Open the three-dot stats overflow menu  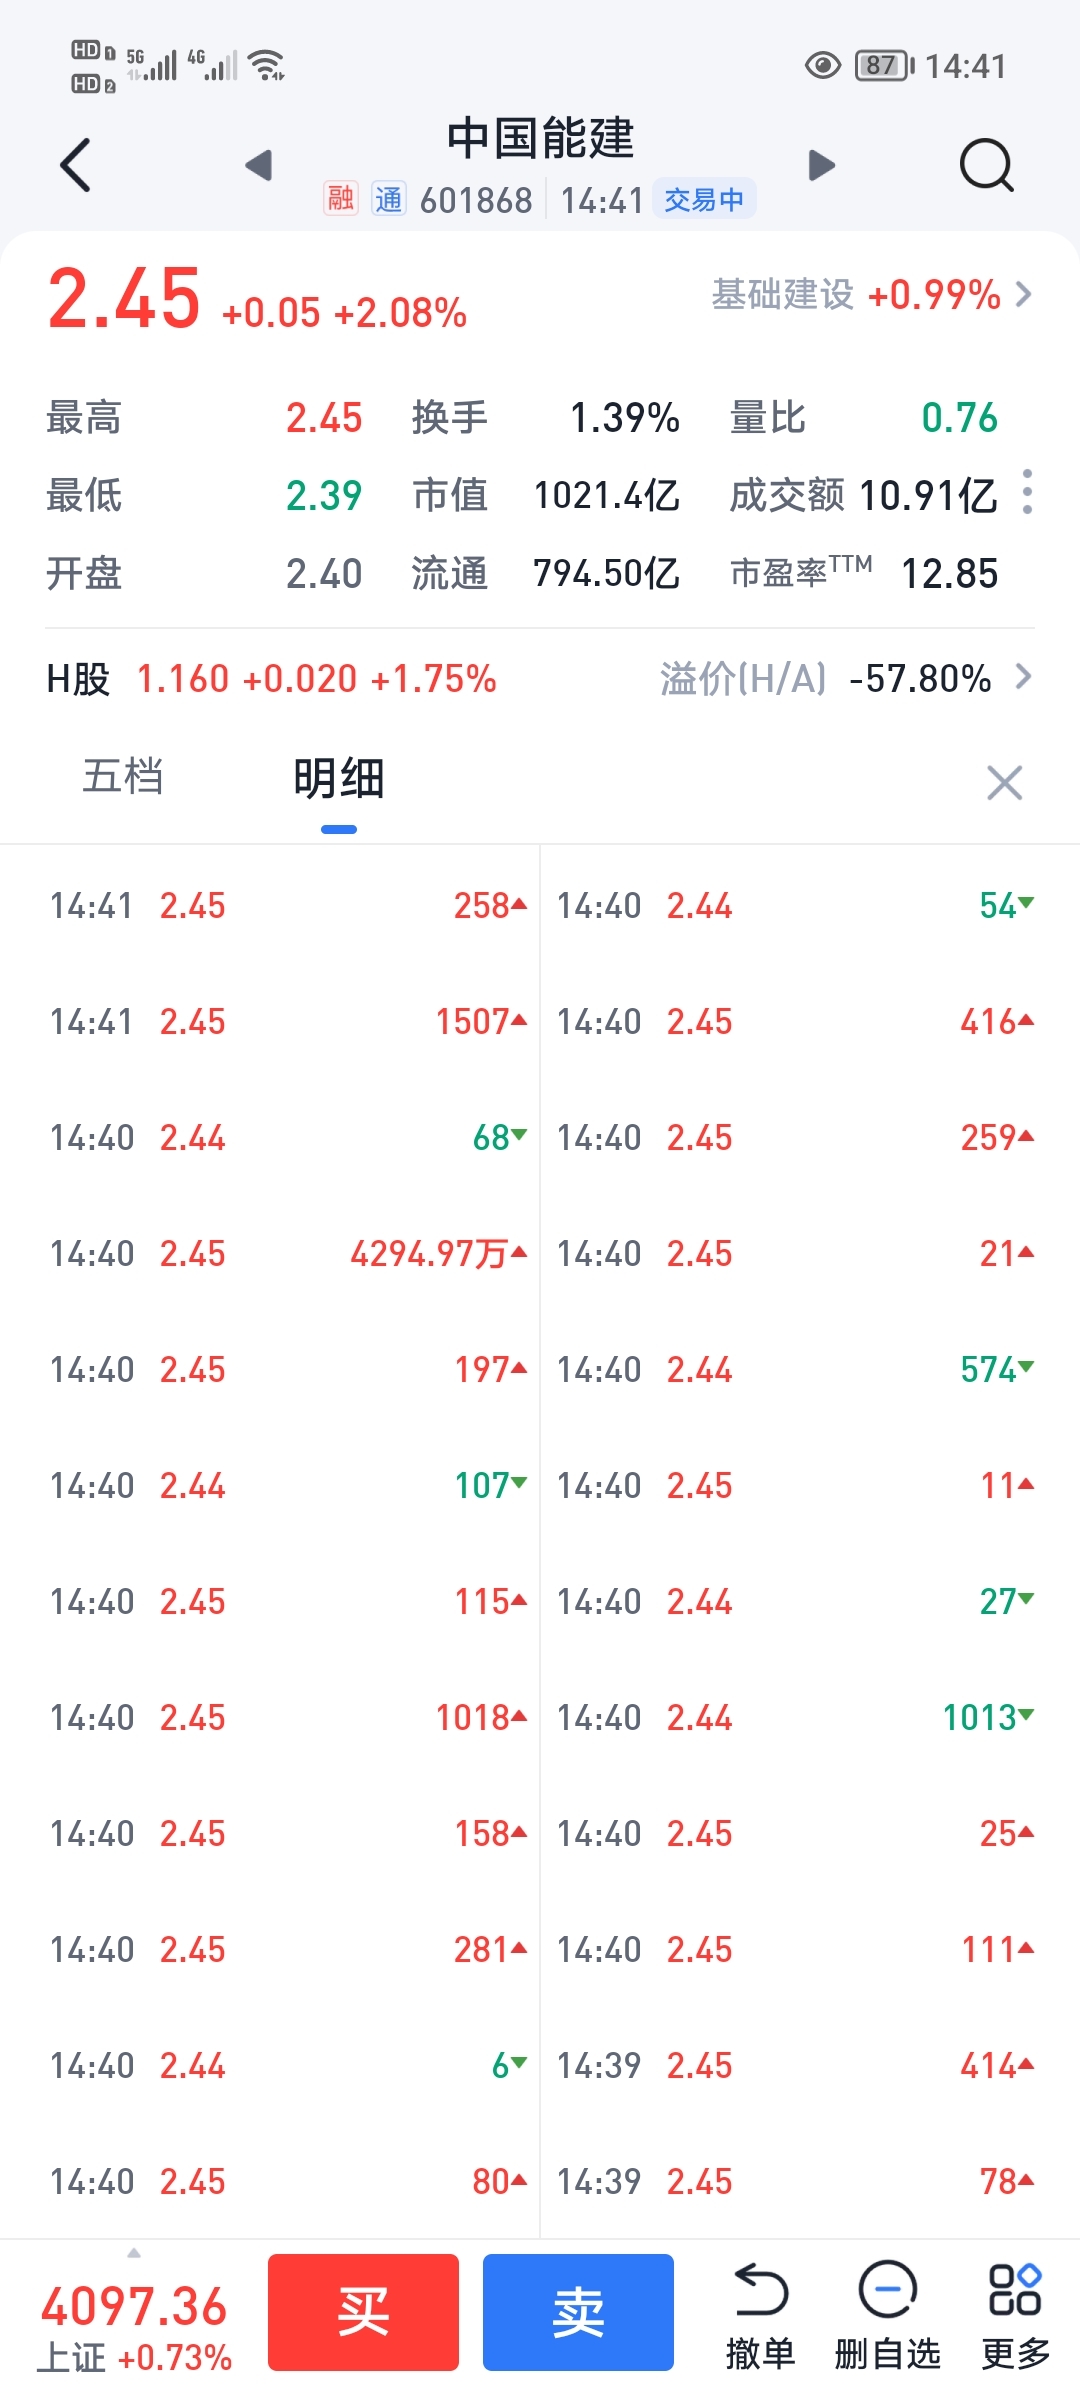(1027, 492)
